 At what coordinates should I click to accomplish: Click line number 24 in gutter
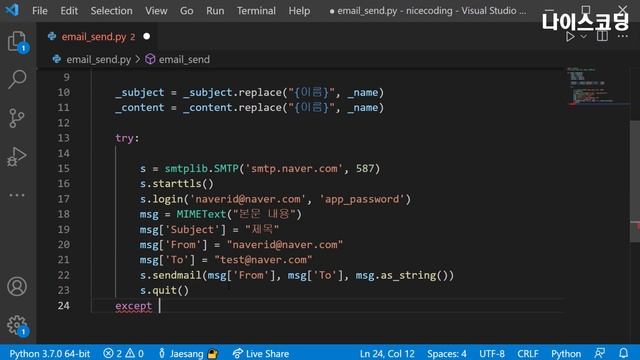click(x=63, y=306)
